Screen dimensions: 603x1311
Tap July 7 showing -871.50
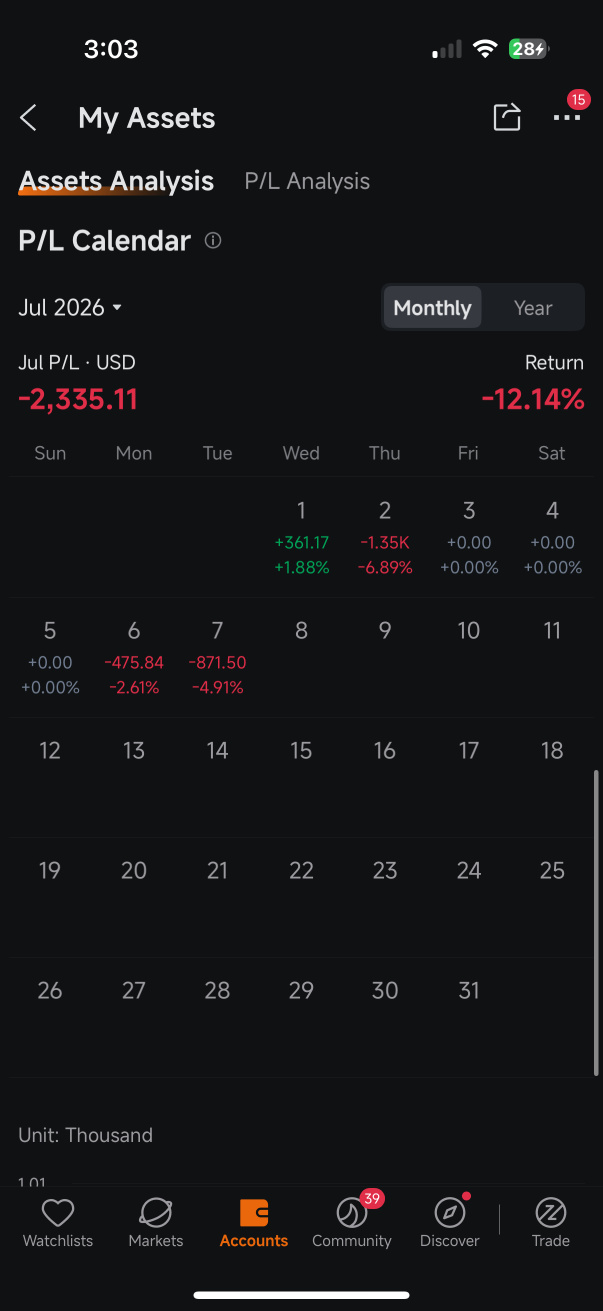pos(217,658)
